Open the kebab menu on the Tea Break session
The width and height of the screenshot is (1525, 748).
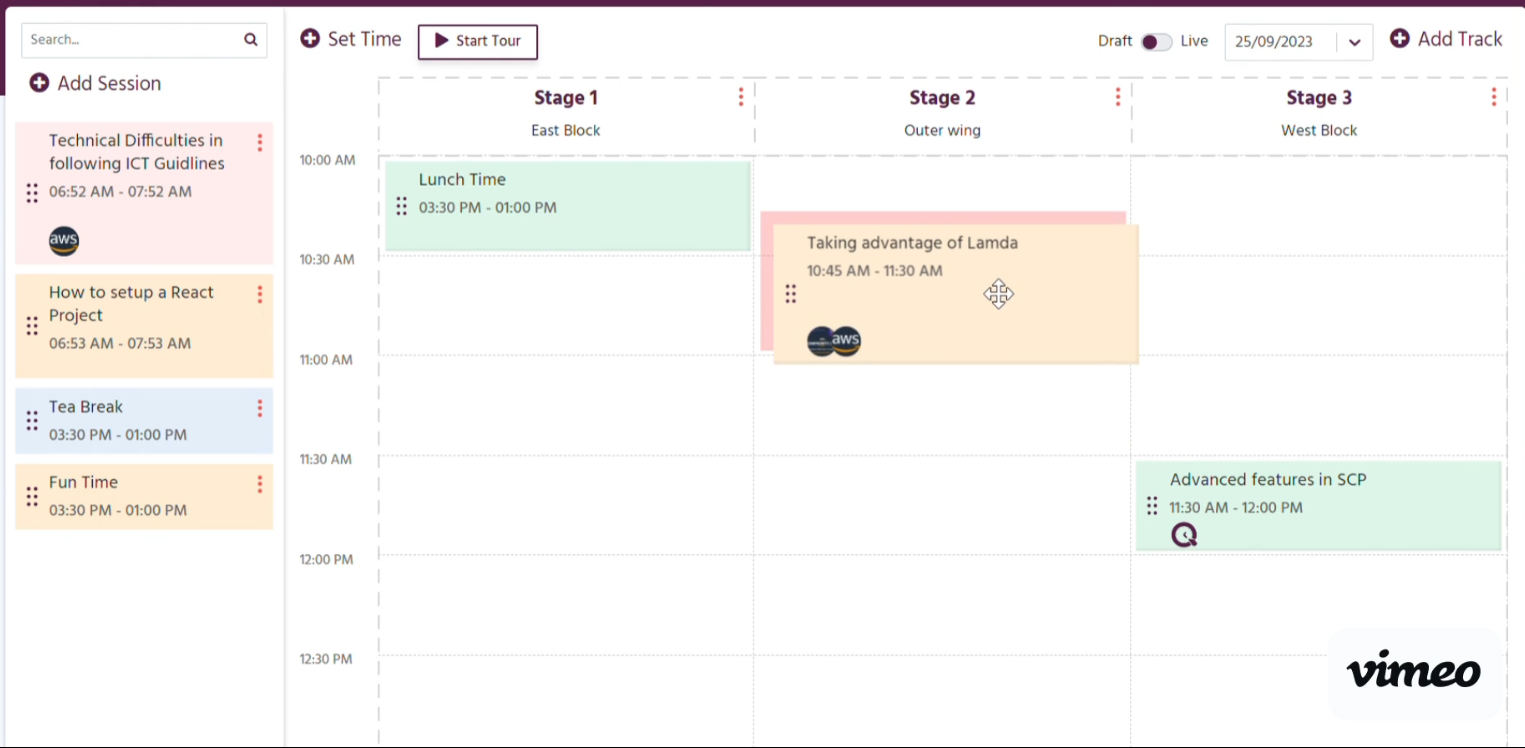click(x=259, y=407)
